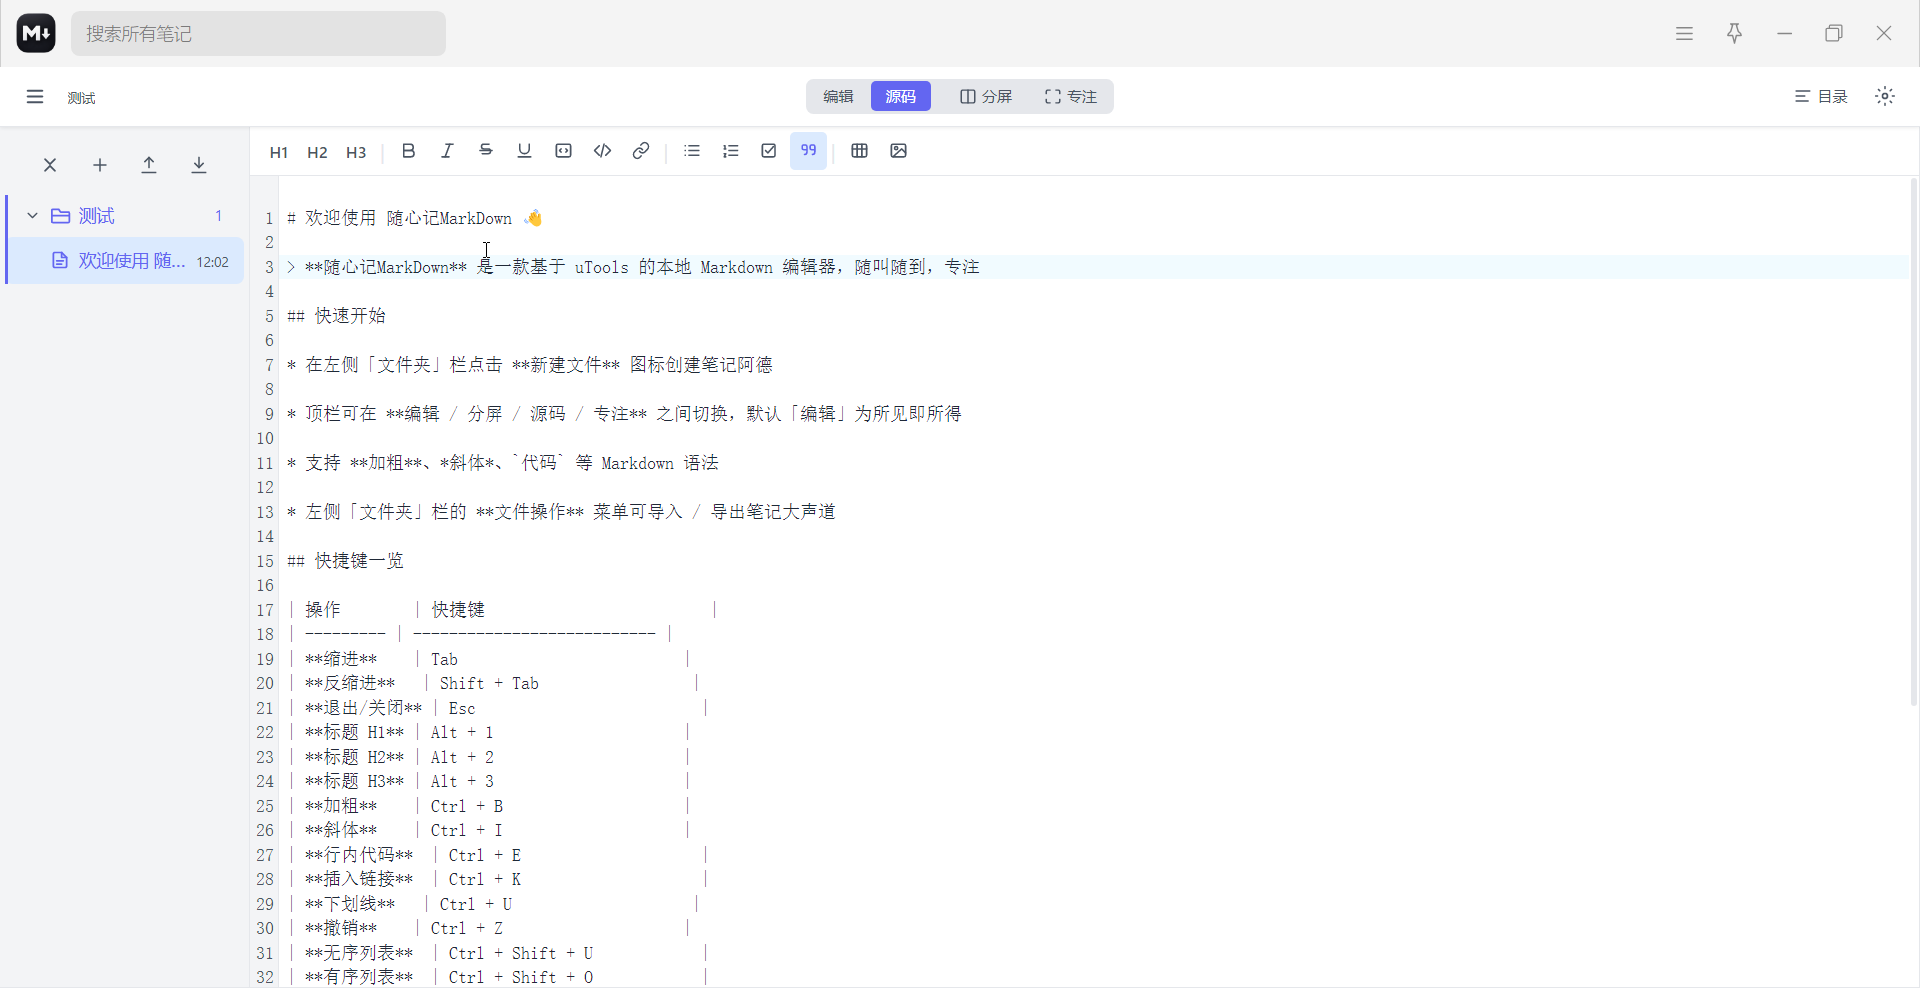Click the table row 加粗 Ctrl + B
This screenshot has height=990, width=1920.
click(489, 807)
